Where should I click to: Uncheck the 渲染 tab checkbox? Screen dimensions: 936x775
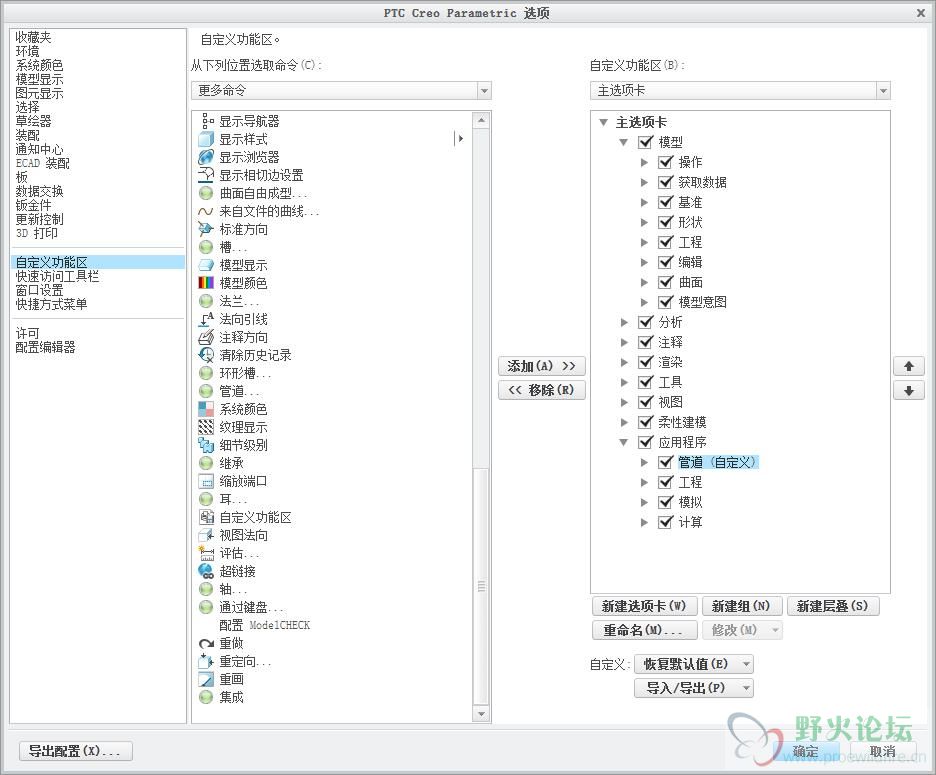[645, 362]
